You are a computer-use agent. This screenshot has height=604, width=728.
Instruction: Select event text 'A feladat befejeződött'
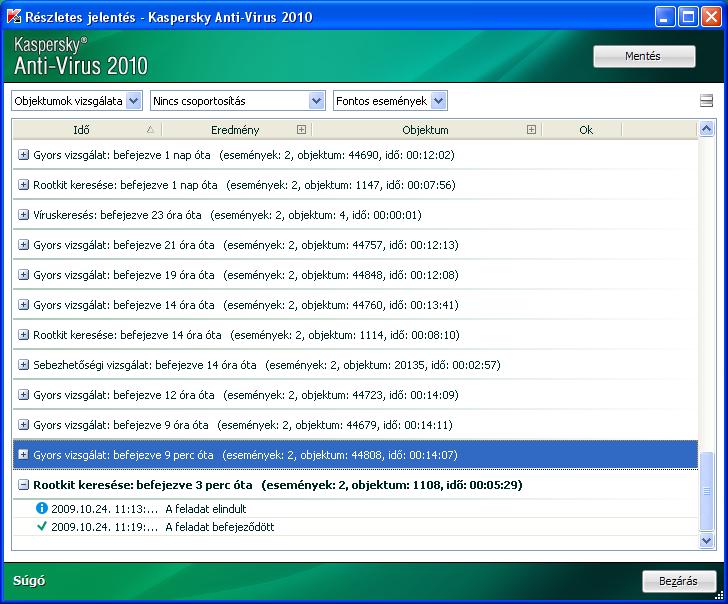point(220,527)
